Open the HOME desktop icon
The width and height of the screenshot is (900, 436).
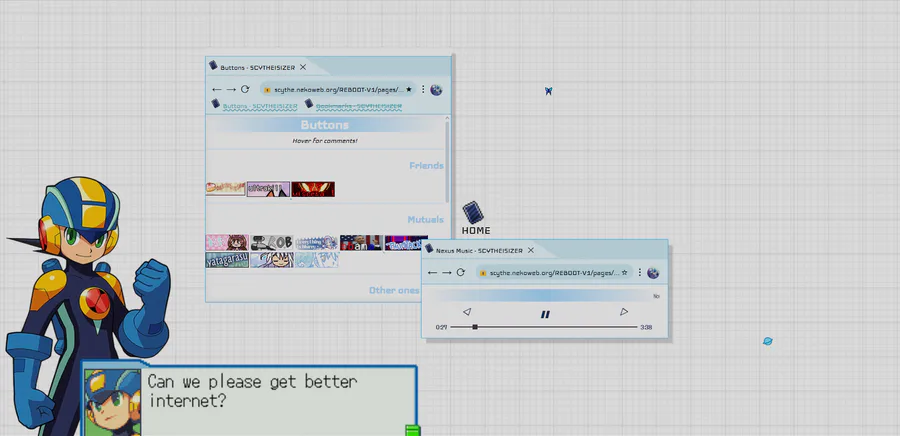pos(475,219)
